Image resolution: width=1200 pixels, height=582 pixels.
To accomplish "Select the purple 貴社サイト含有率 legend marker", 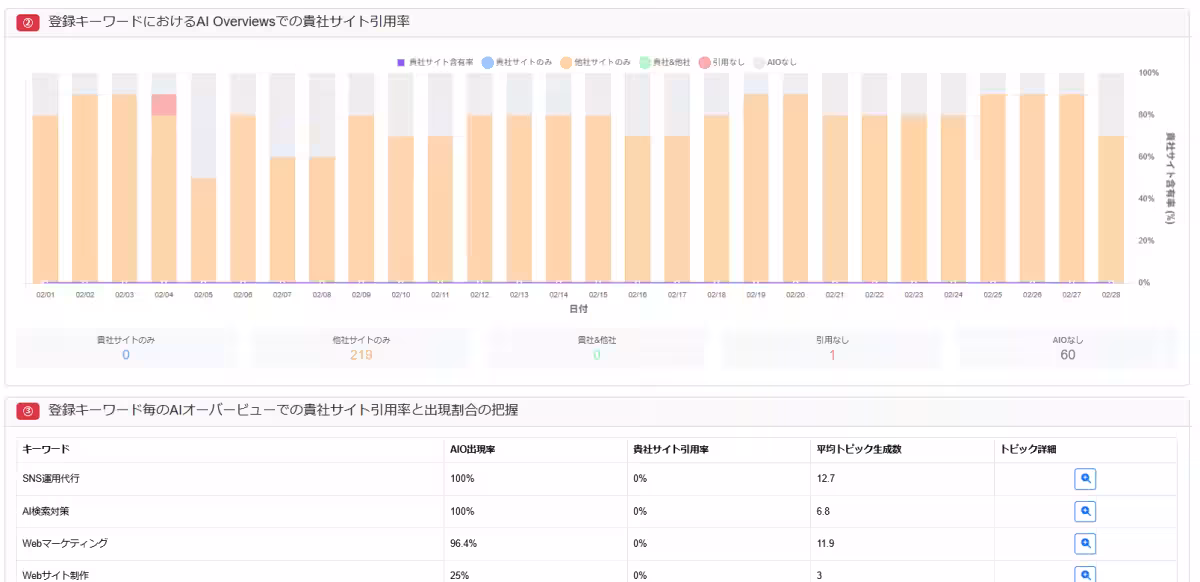I will pos(401,61).
